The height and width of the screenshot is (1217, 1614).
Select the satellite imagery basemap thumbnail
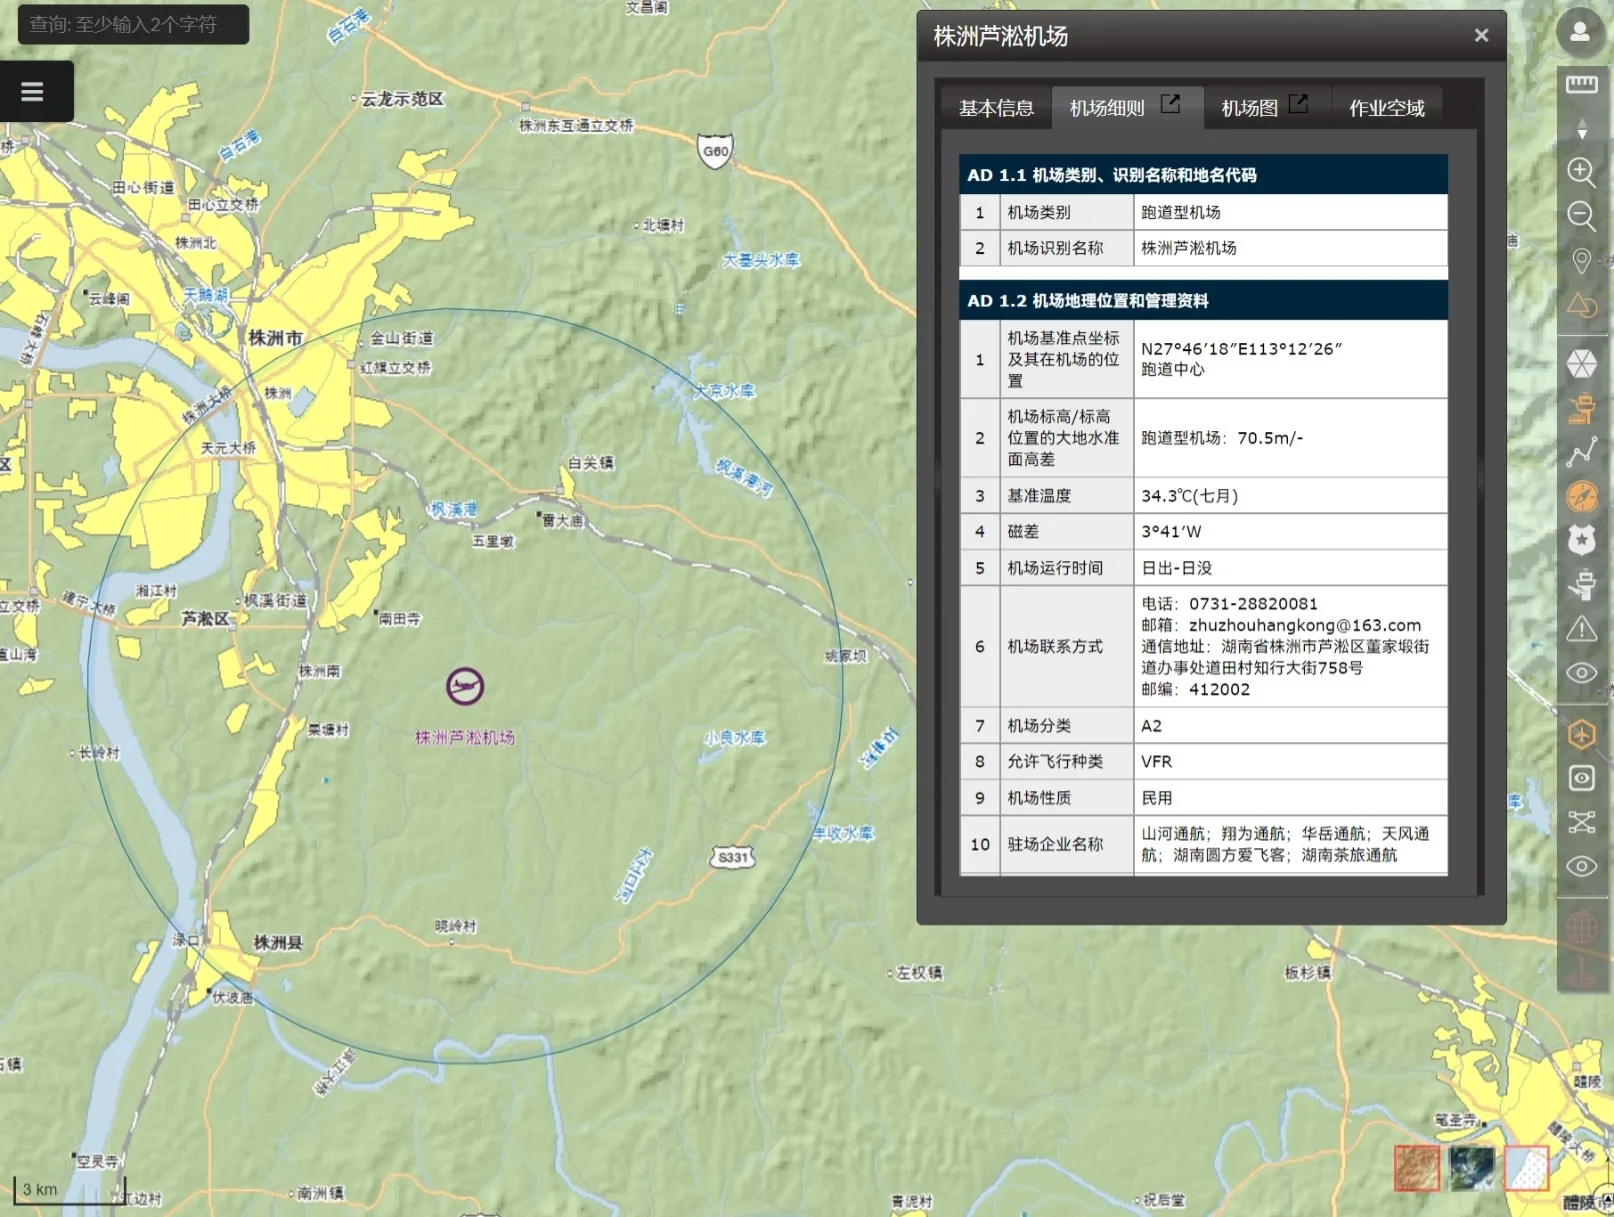[x=1471, y=1168]
